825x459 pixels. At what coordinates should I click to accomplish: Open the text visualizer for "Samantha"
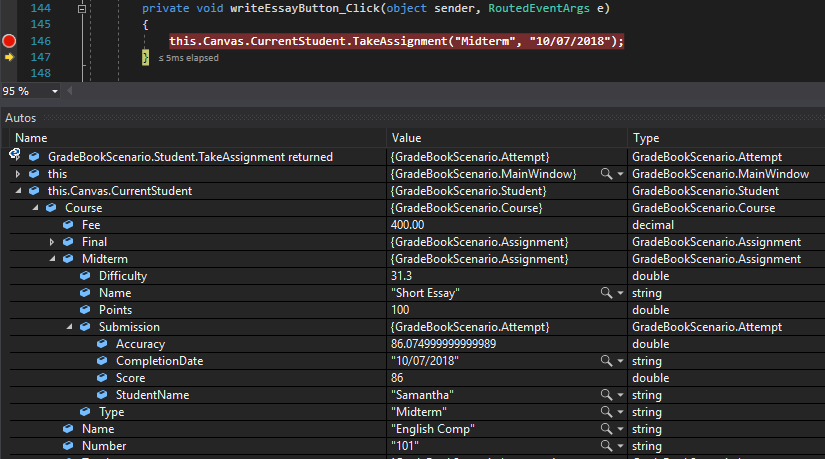click(606, 395)
